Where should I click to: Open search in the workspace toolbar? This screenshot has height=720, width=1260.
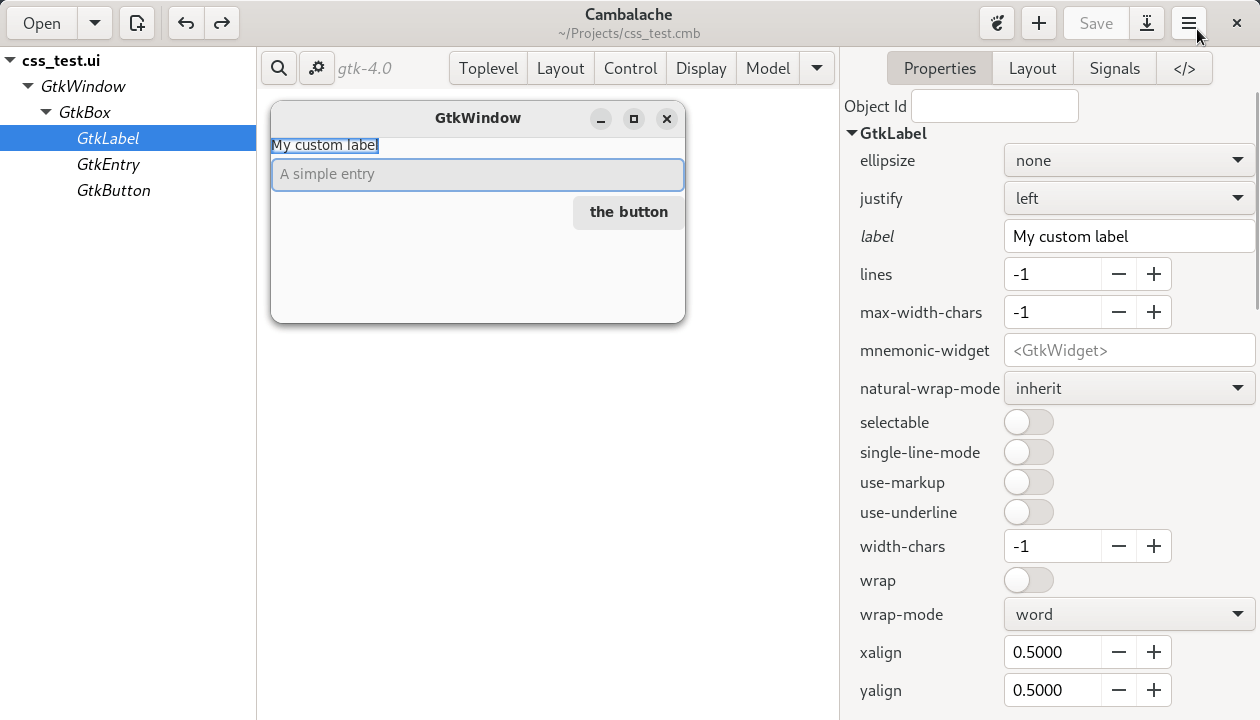[x=279, y=68]
